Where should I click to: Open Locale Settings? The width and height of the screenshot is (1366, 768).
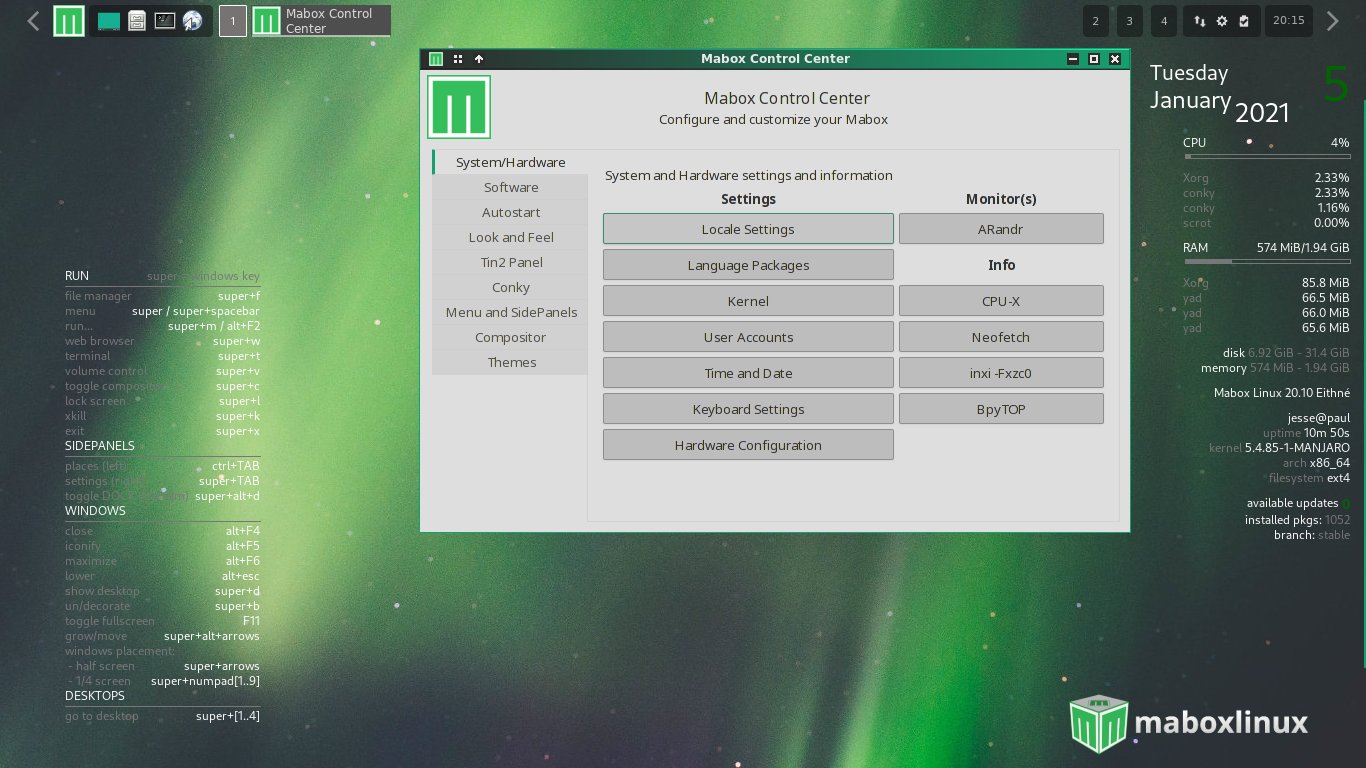[748, 229]
